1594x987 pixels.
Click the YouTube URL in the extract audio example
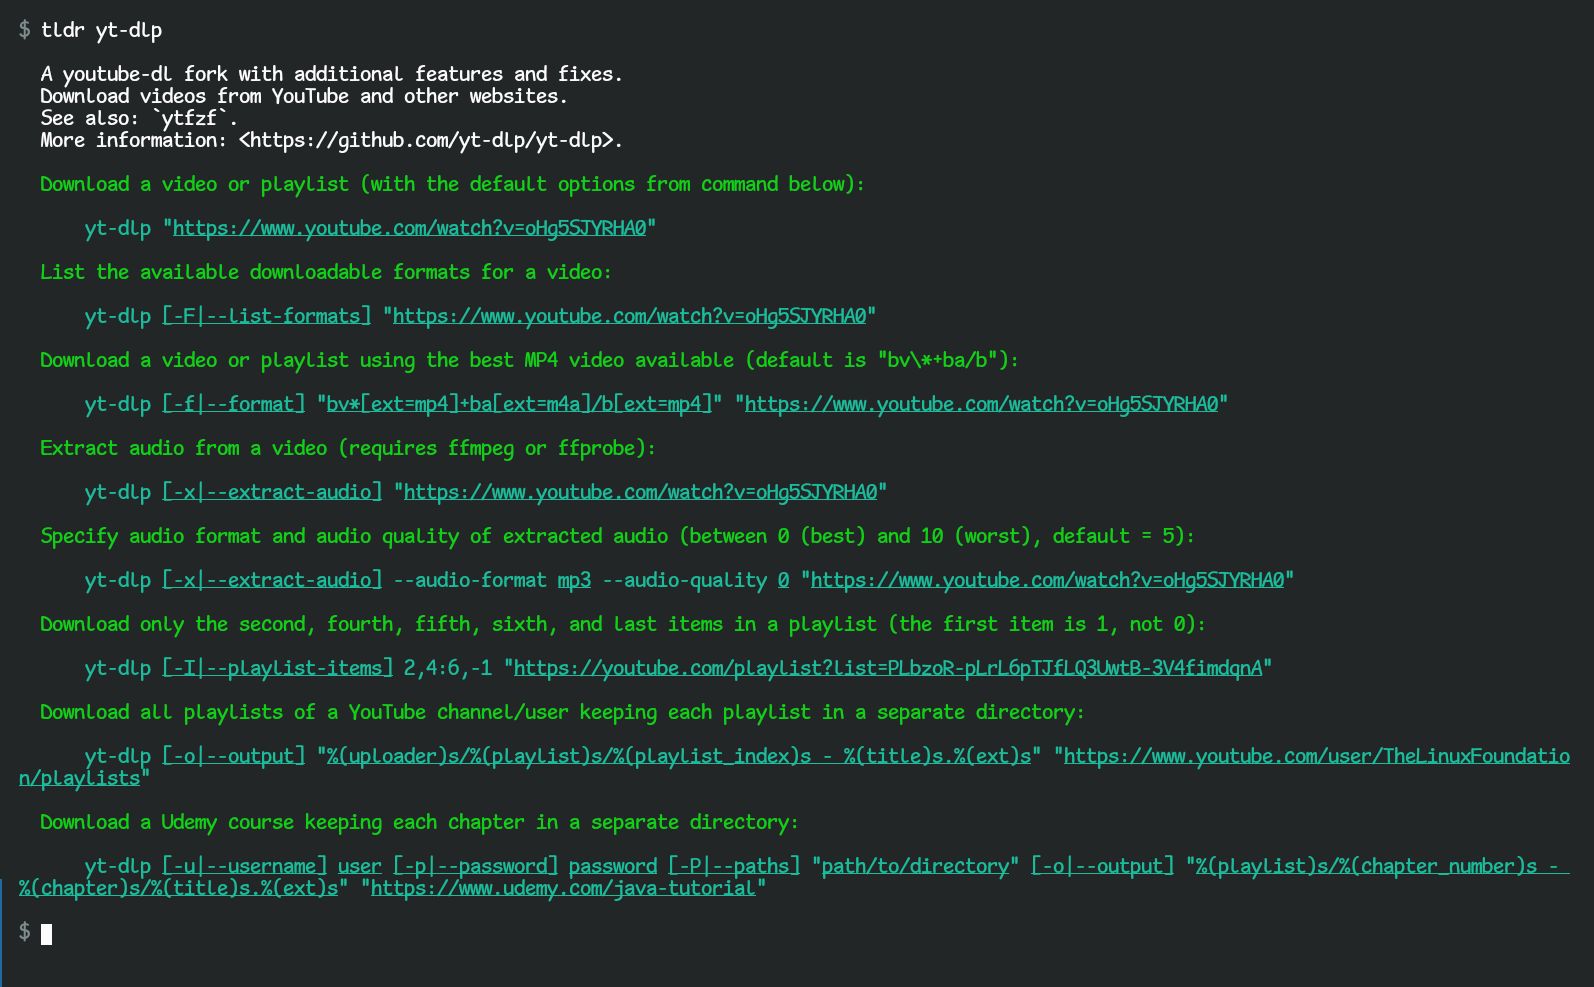point(640,492)
